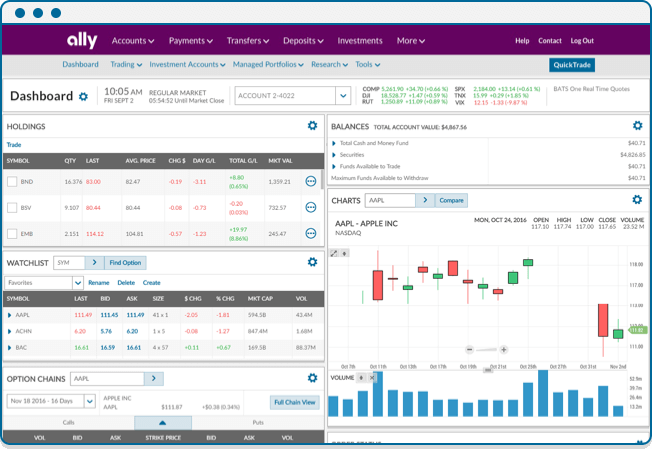Click Contact link
The height and width of the screenshot is (449, 652).
click(x=550, y=41)
